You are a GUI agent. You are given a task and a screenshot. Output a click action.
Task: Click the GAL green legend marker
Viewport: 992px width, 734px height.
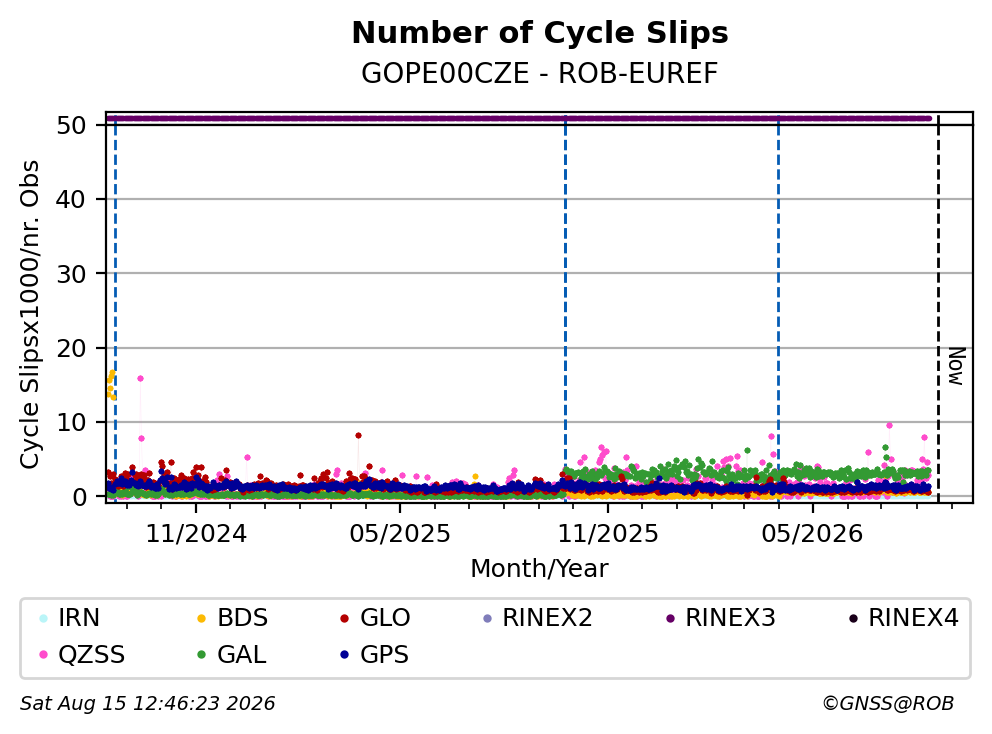[x=202, y=655]
